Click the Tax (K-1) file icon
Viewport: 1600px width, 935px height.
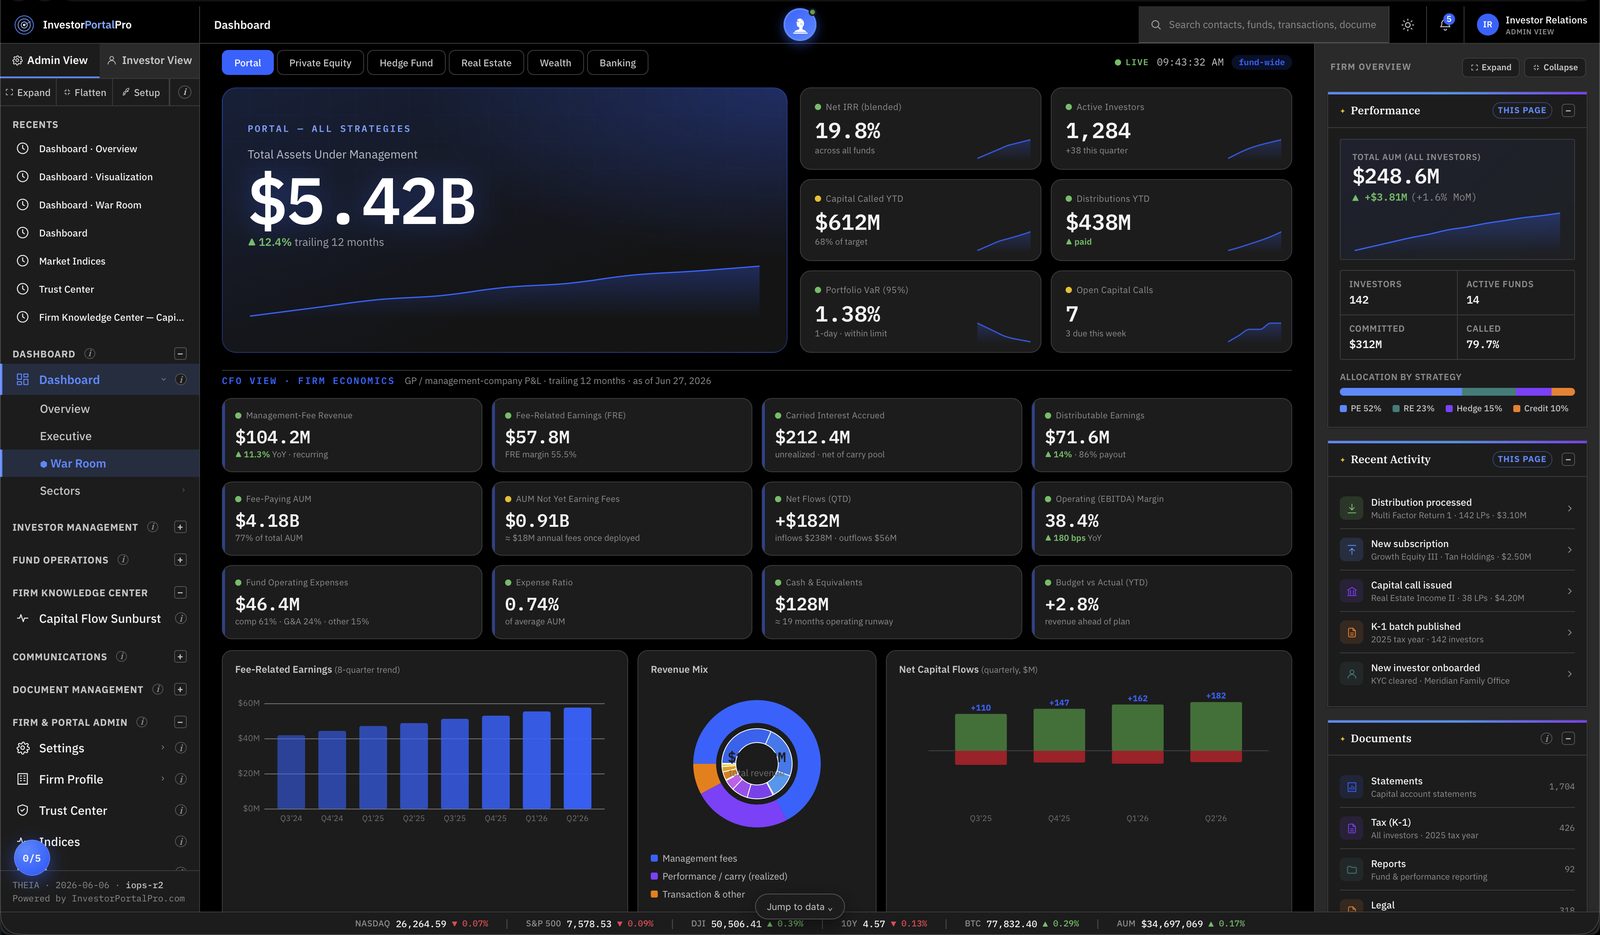click(1352, 828)
